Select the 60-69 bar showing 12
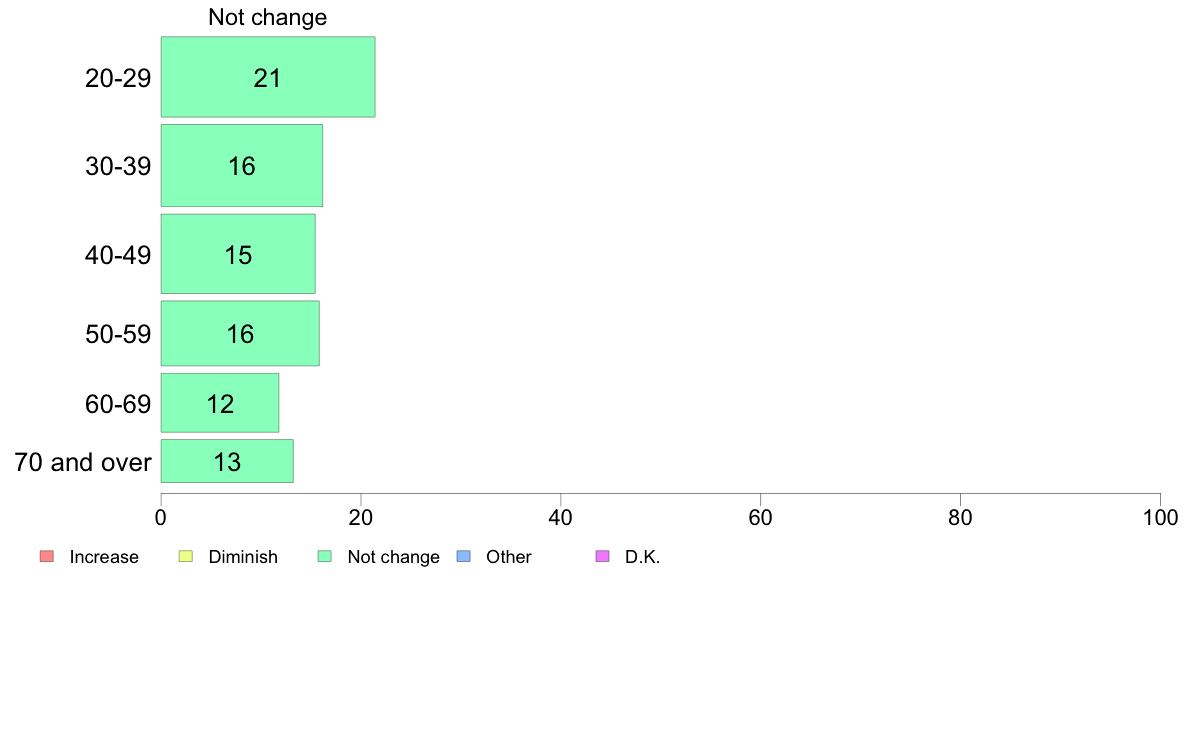The height and width of the screenshot is (736, 1188). (x=220, y=403)
